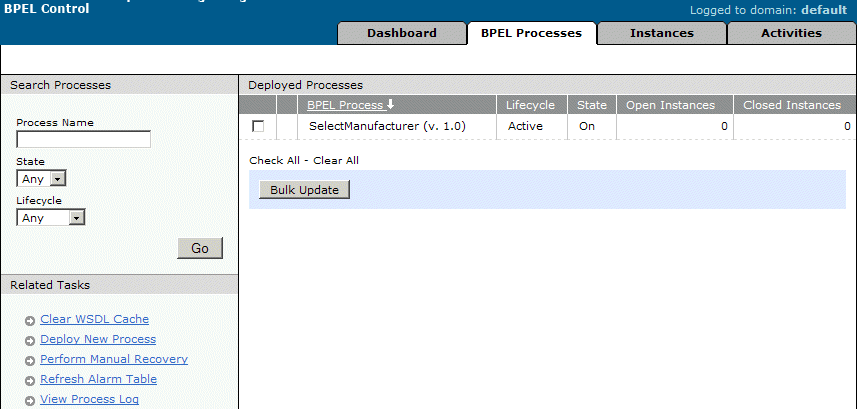Click the sort arrow beside BPEL Process
This screenshot has height=409, width=857.
pos(390,104)
